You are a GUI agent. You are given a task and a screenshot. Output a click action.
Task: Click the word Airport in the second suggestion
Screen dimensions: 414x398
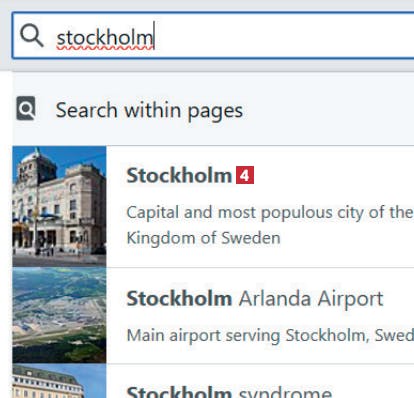350,299
